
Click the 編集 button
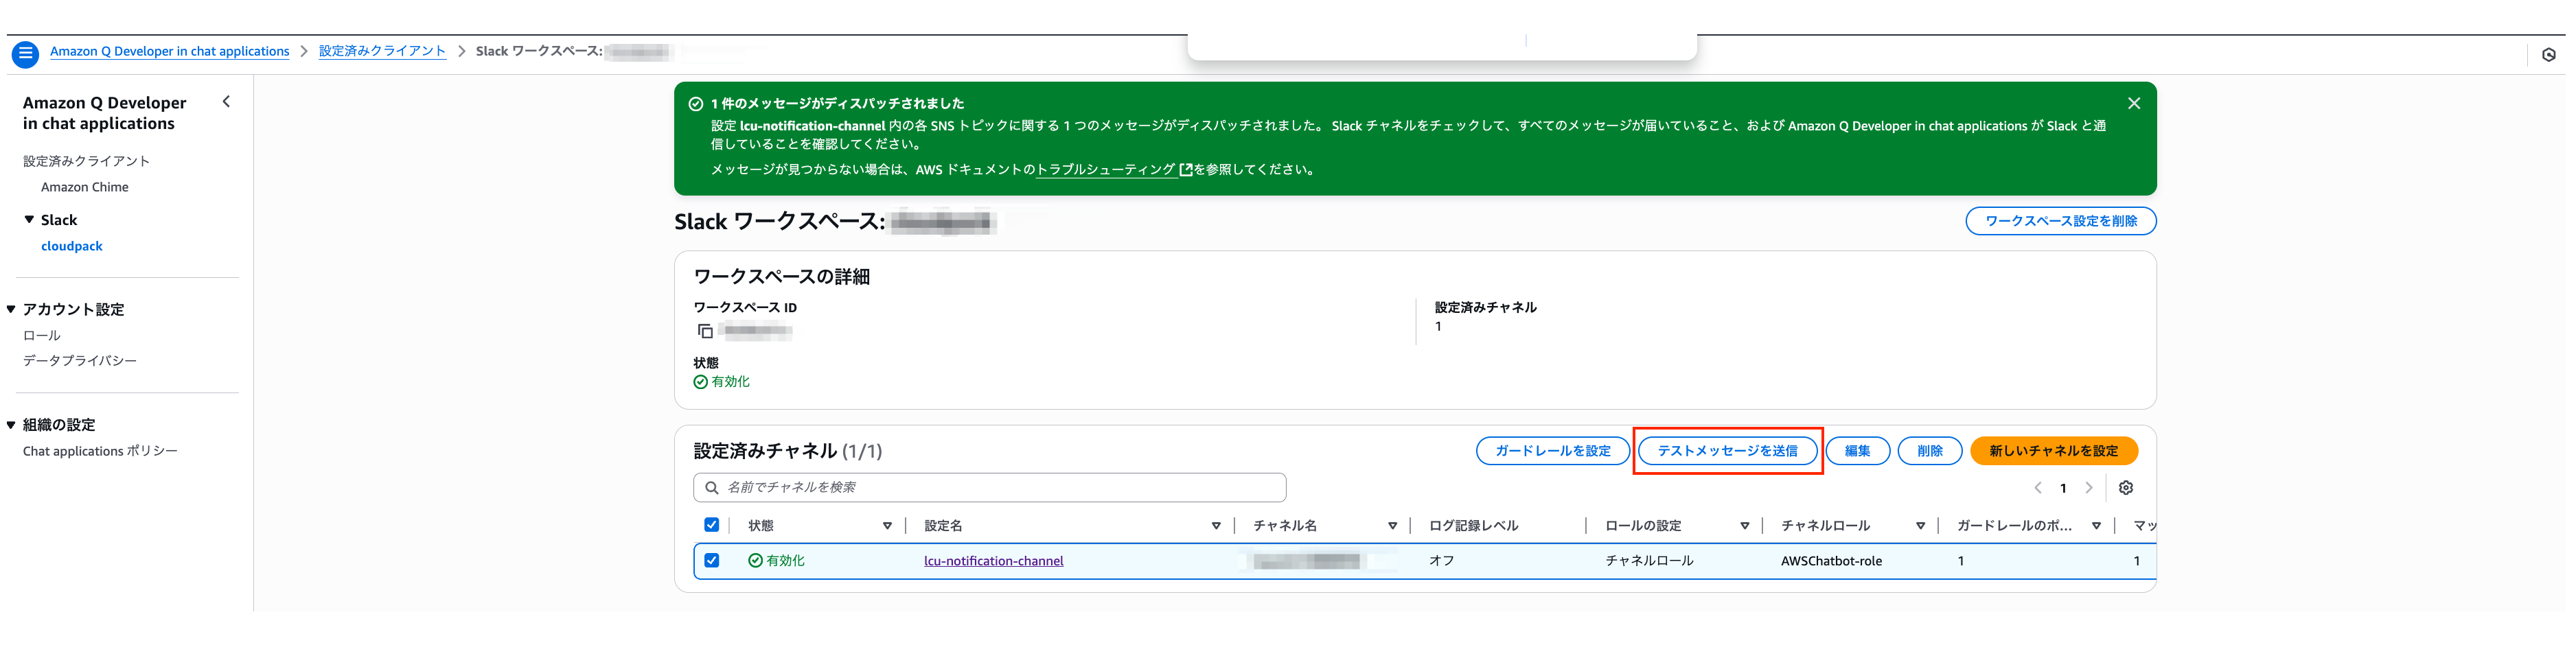pos(1857,451)
